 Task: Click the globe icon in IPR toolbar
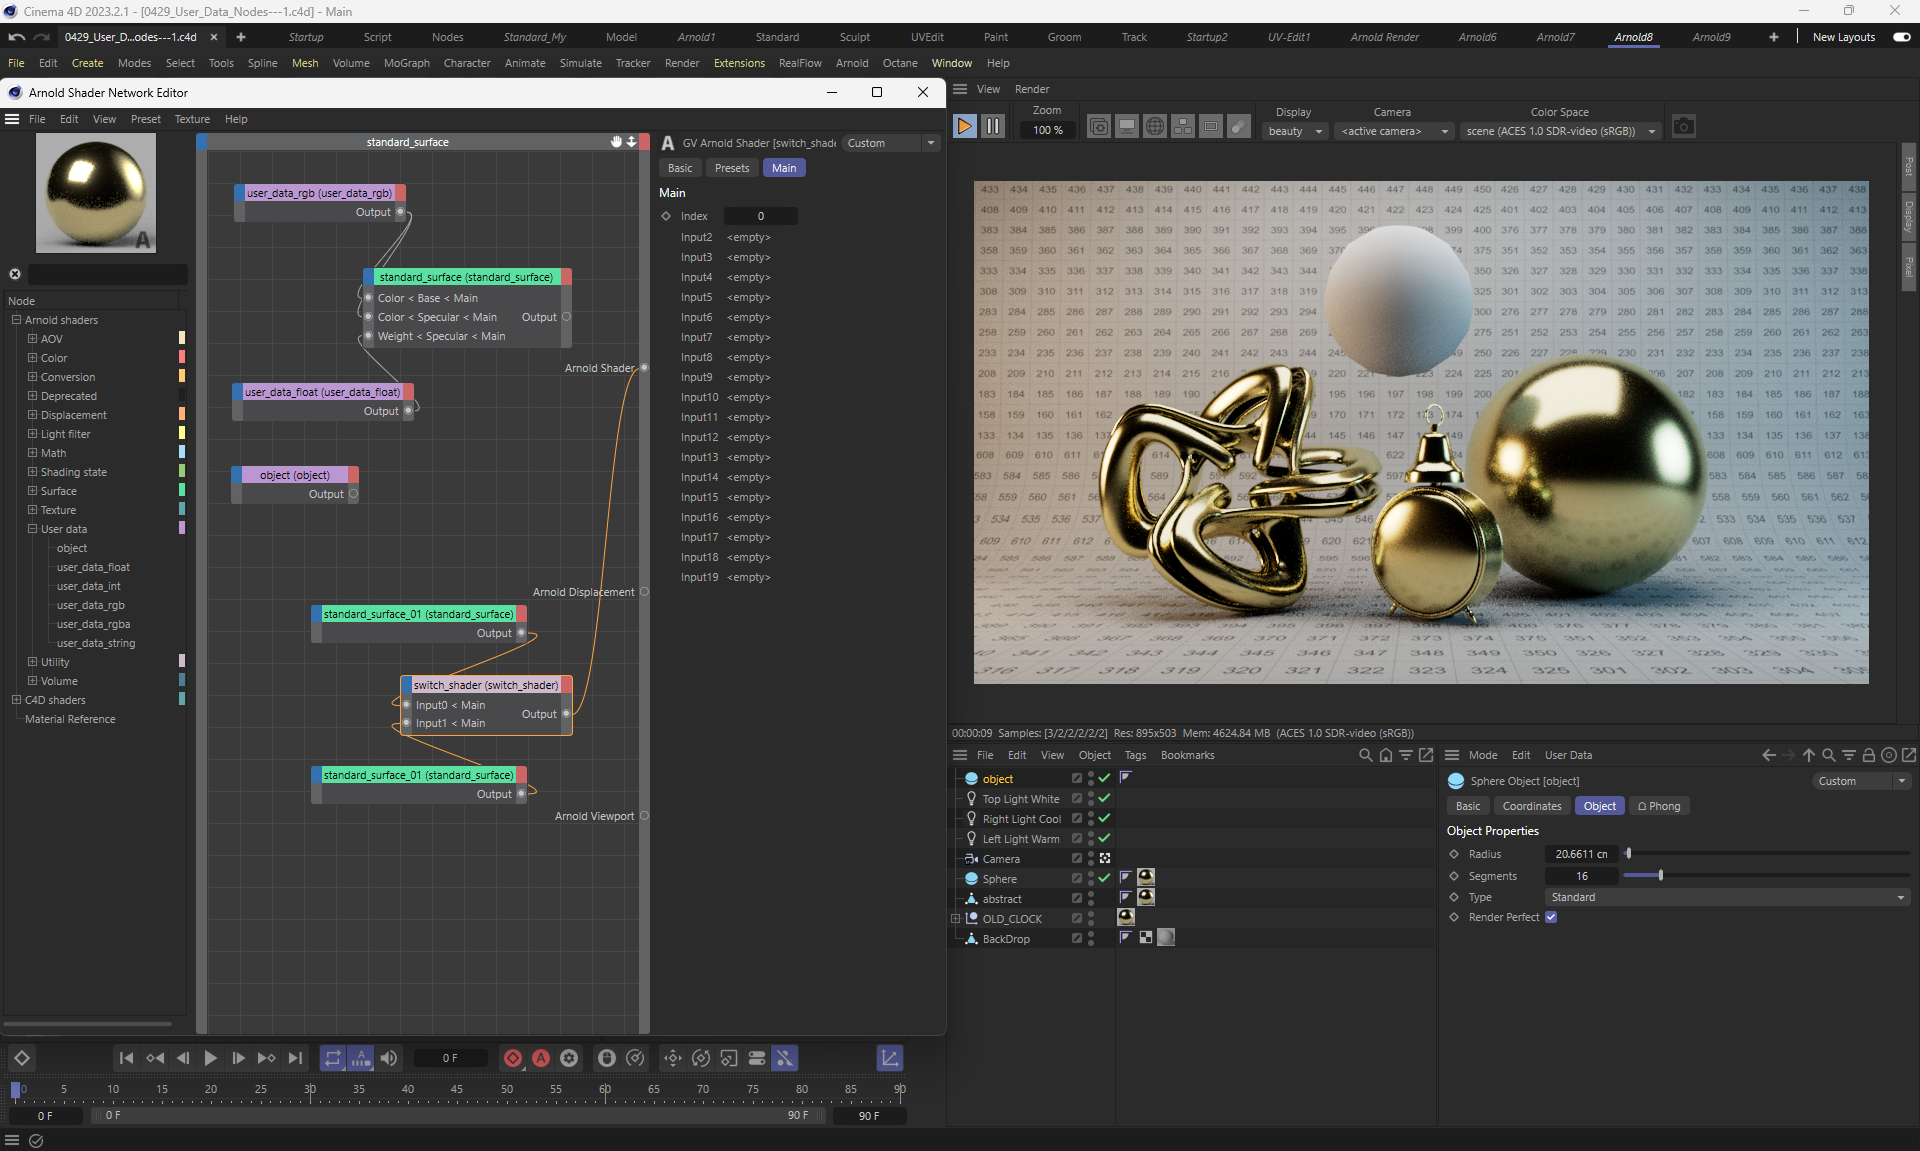(x=1155, y=127)
